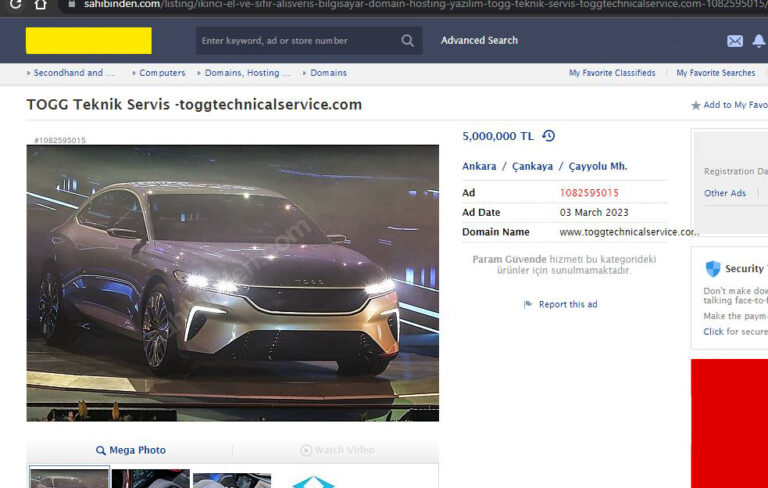Open the Watch Video tab
Viewport: 768px width, 488px height.
[x=337, y=451]
